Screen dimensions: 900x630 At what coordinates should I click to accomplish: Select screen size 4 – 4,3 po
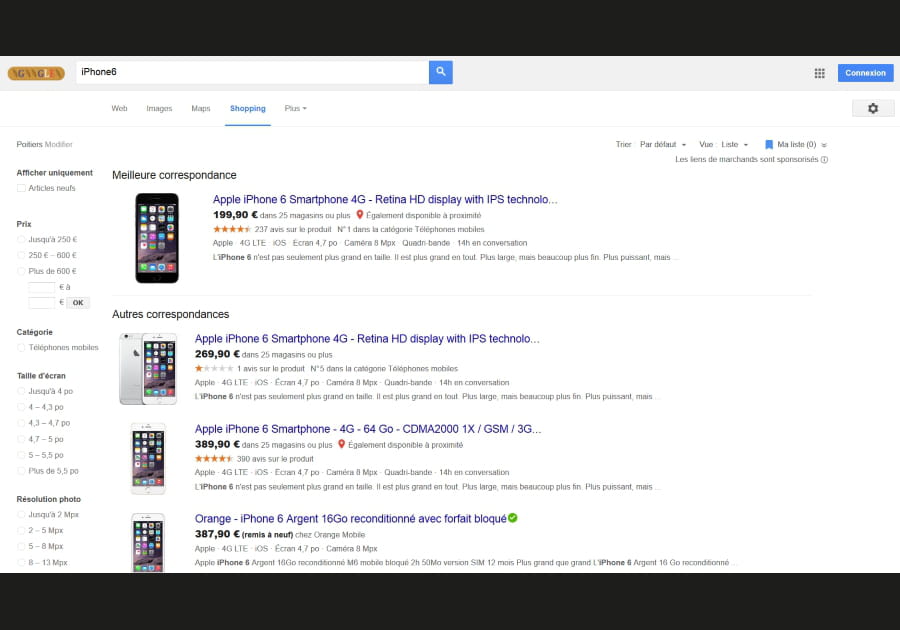pos(21,407)
